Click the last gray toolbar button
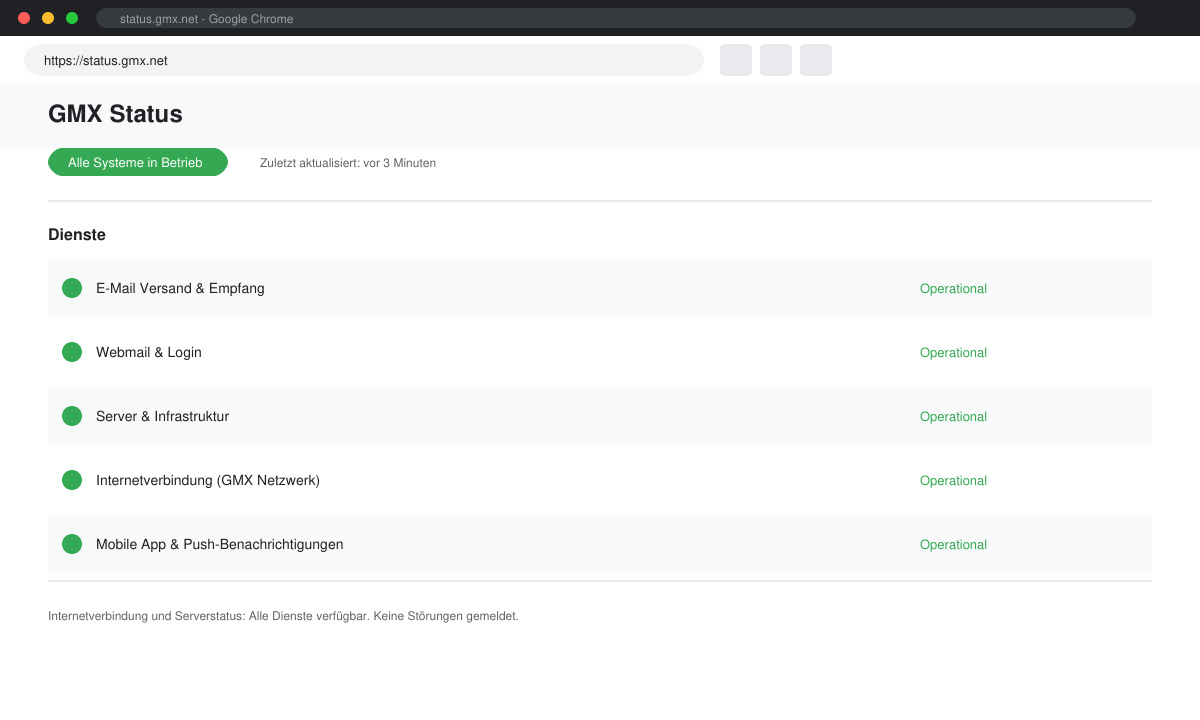The width and height of the screenshot is (1200, 720). (816, 60)
